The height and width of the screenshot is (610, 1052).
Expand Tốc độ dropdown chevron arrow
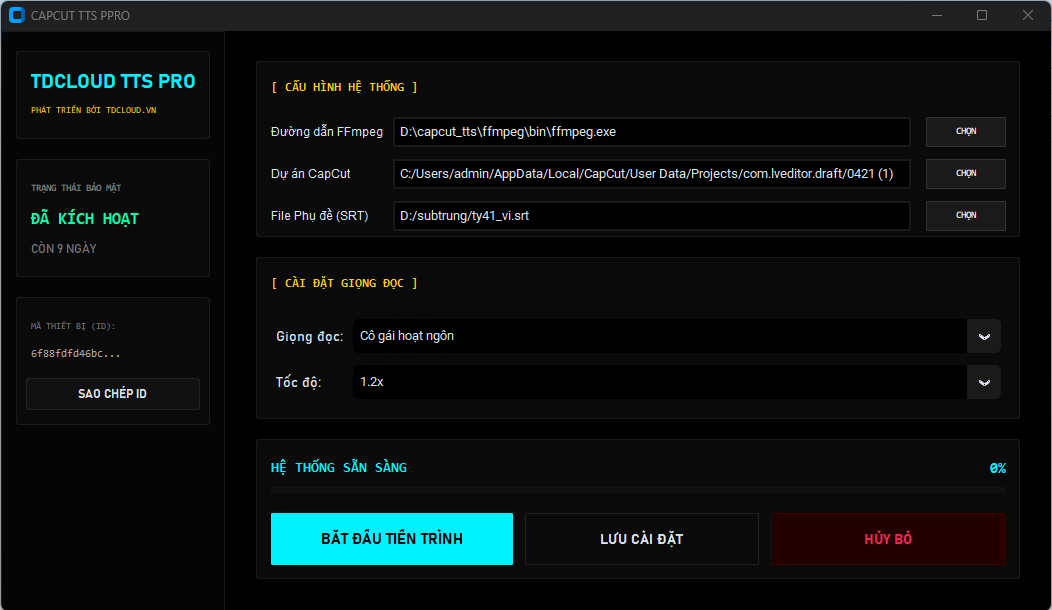click(984, 382)
